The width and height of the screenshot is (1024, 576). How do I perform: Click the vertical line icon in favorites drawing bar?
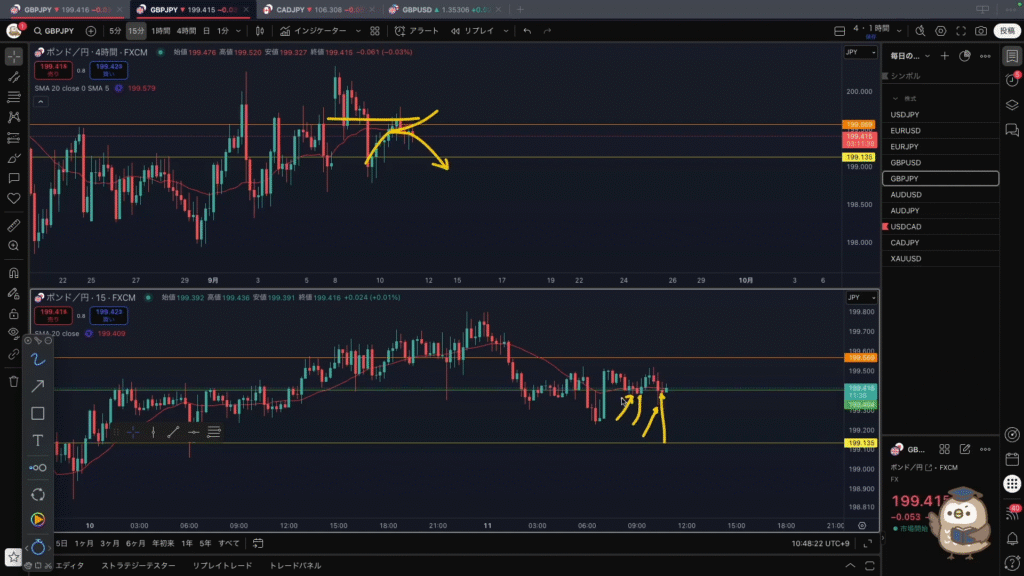pos(153,432)
